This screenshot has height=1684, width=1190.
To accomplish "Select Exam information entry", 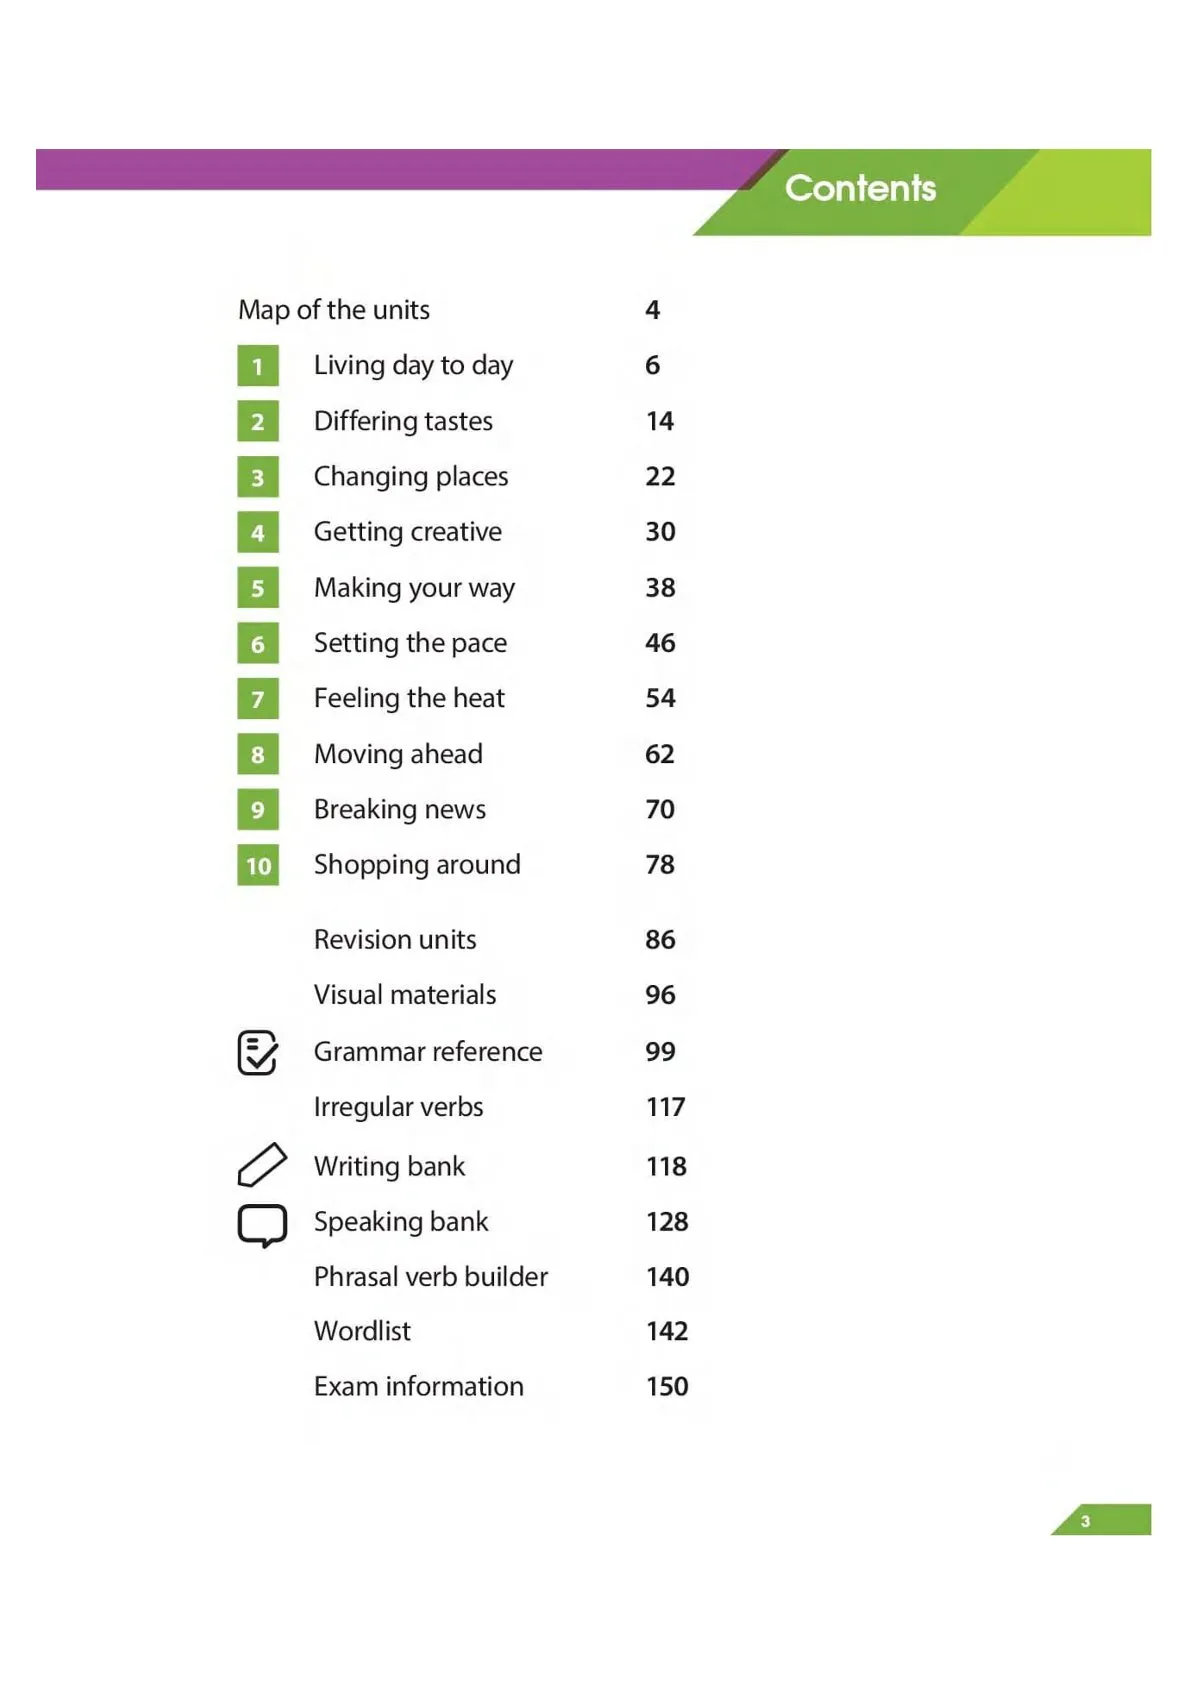I will [x=419, y=1386].
